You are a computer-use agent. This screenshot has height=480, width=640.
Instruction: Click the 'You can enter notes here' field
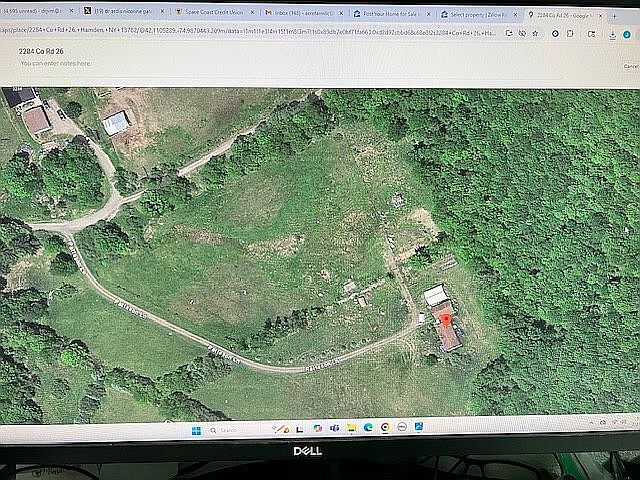60,63
